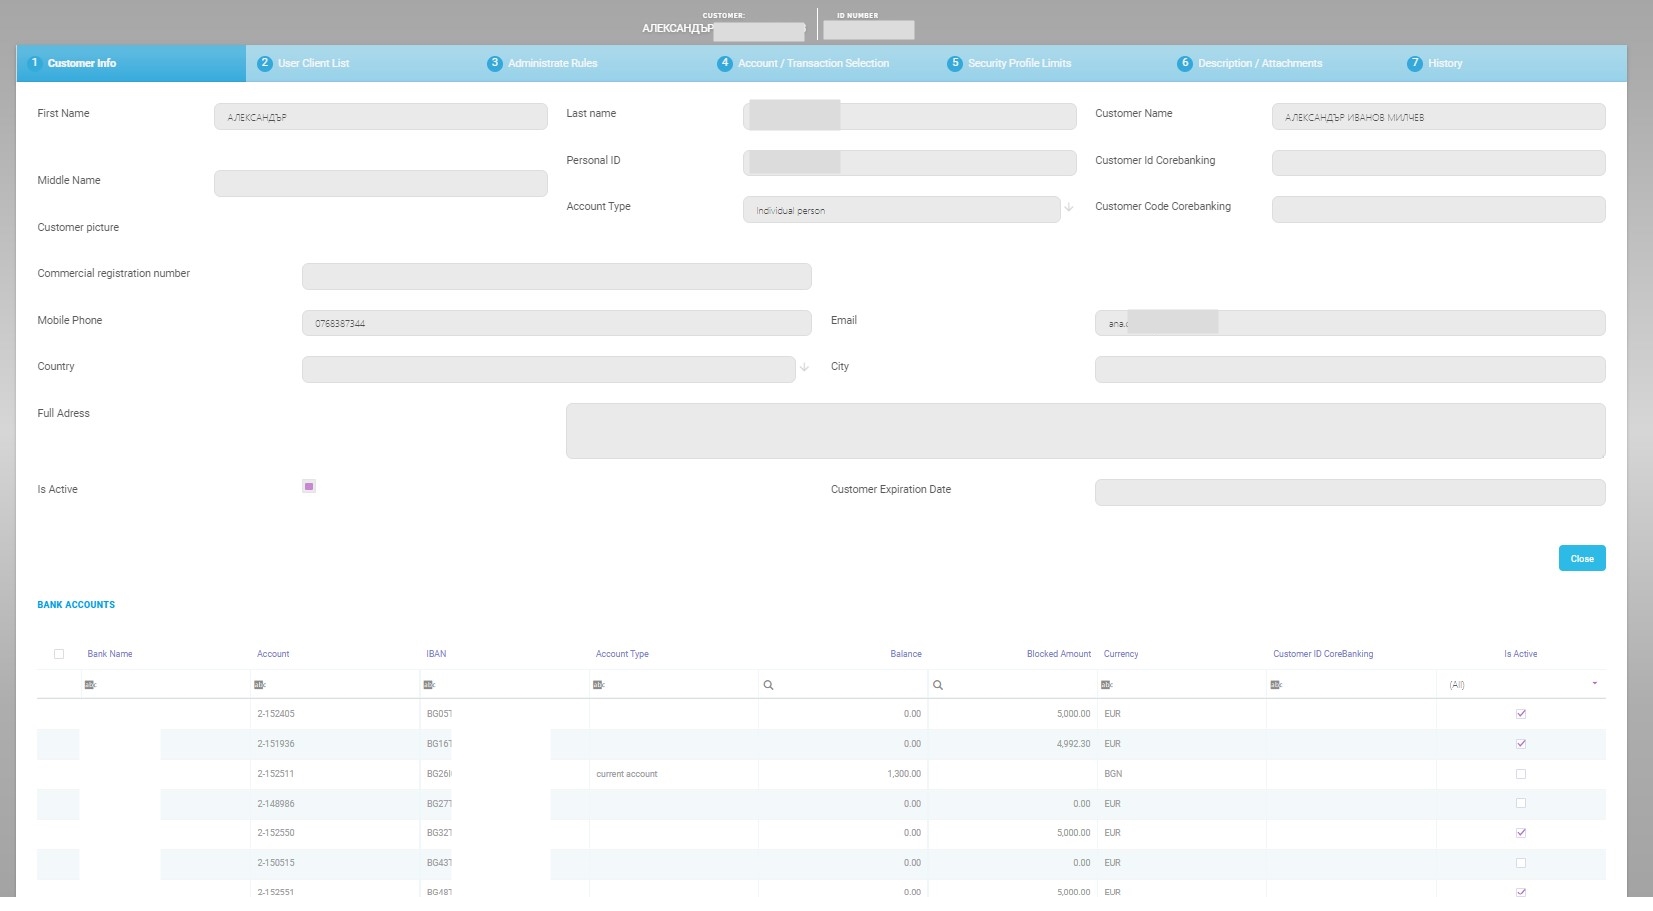
Task: Click the Mobile Phone input field
Action: click(556, 323)
